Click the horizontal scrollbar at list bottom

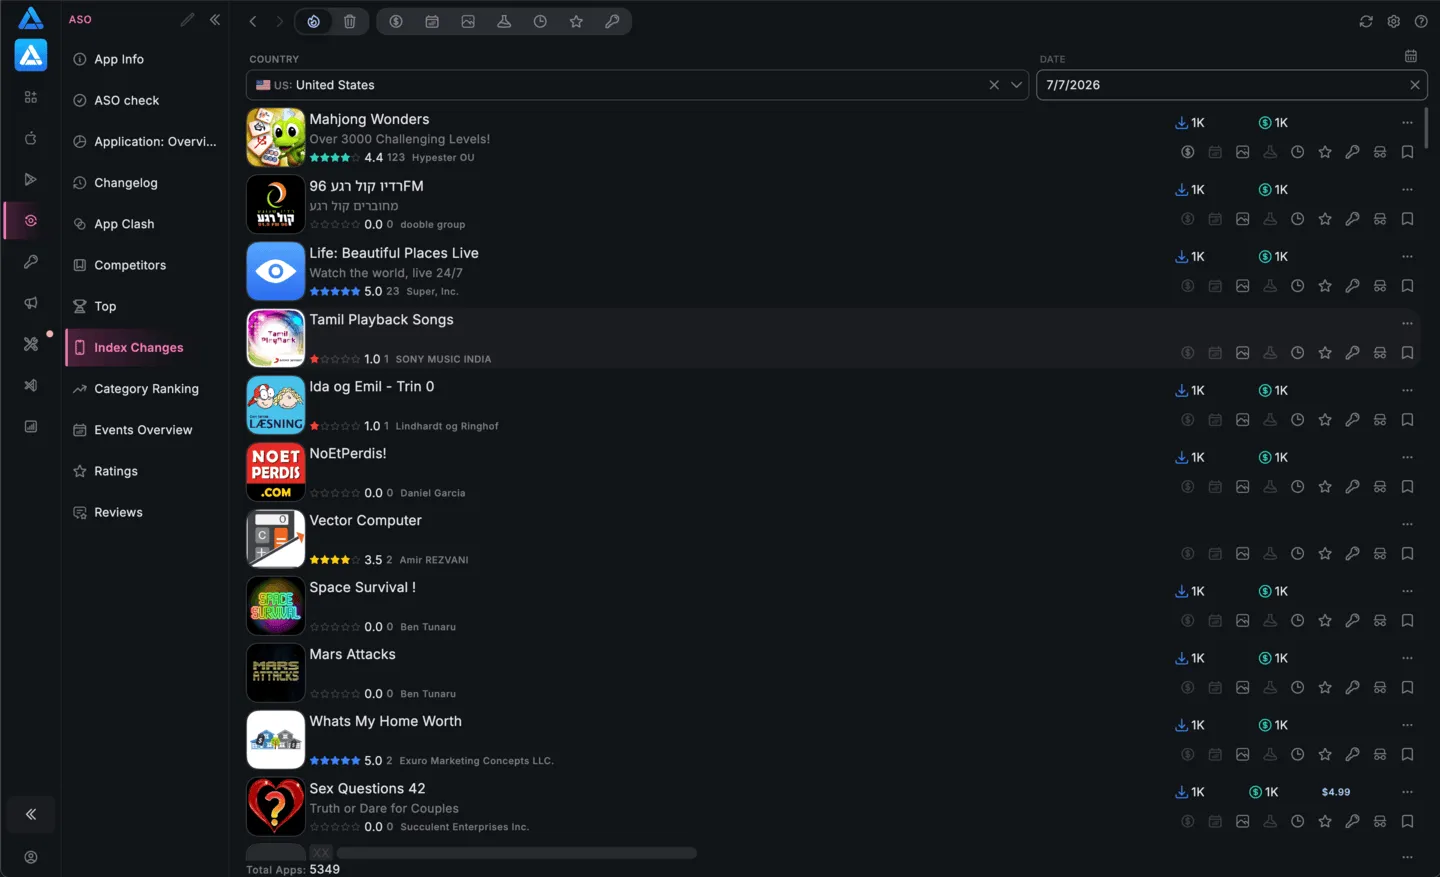tap(517, 853)
